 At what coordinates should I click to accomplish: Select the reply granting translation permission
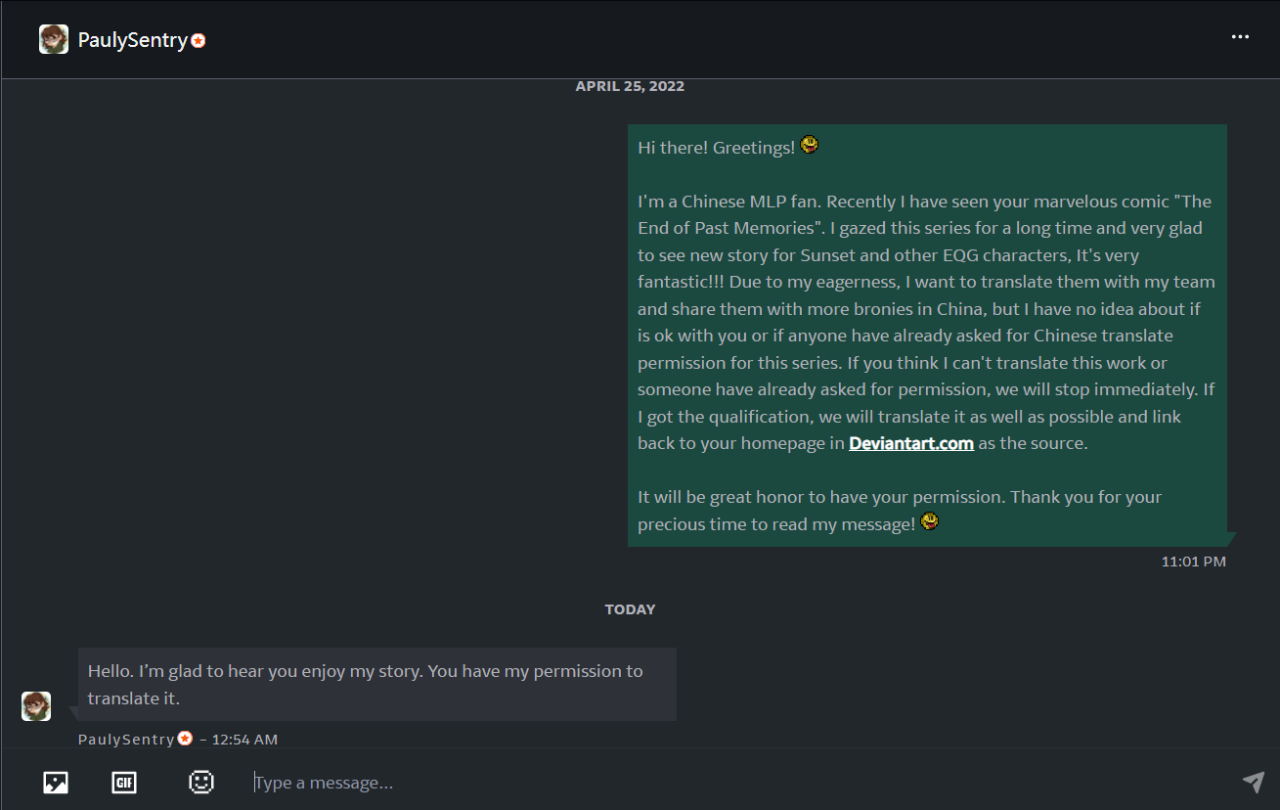point(377,684)
